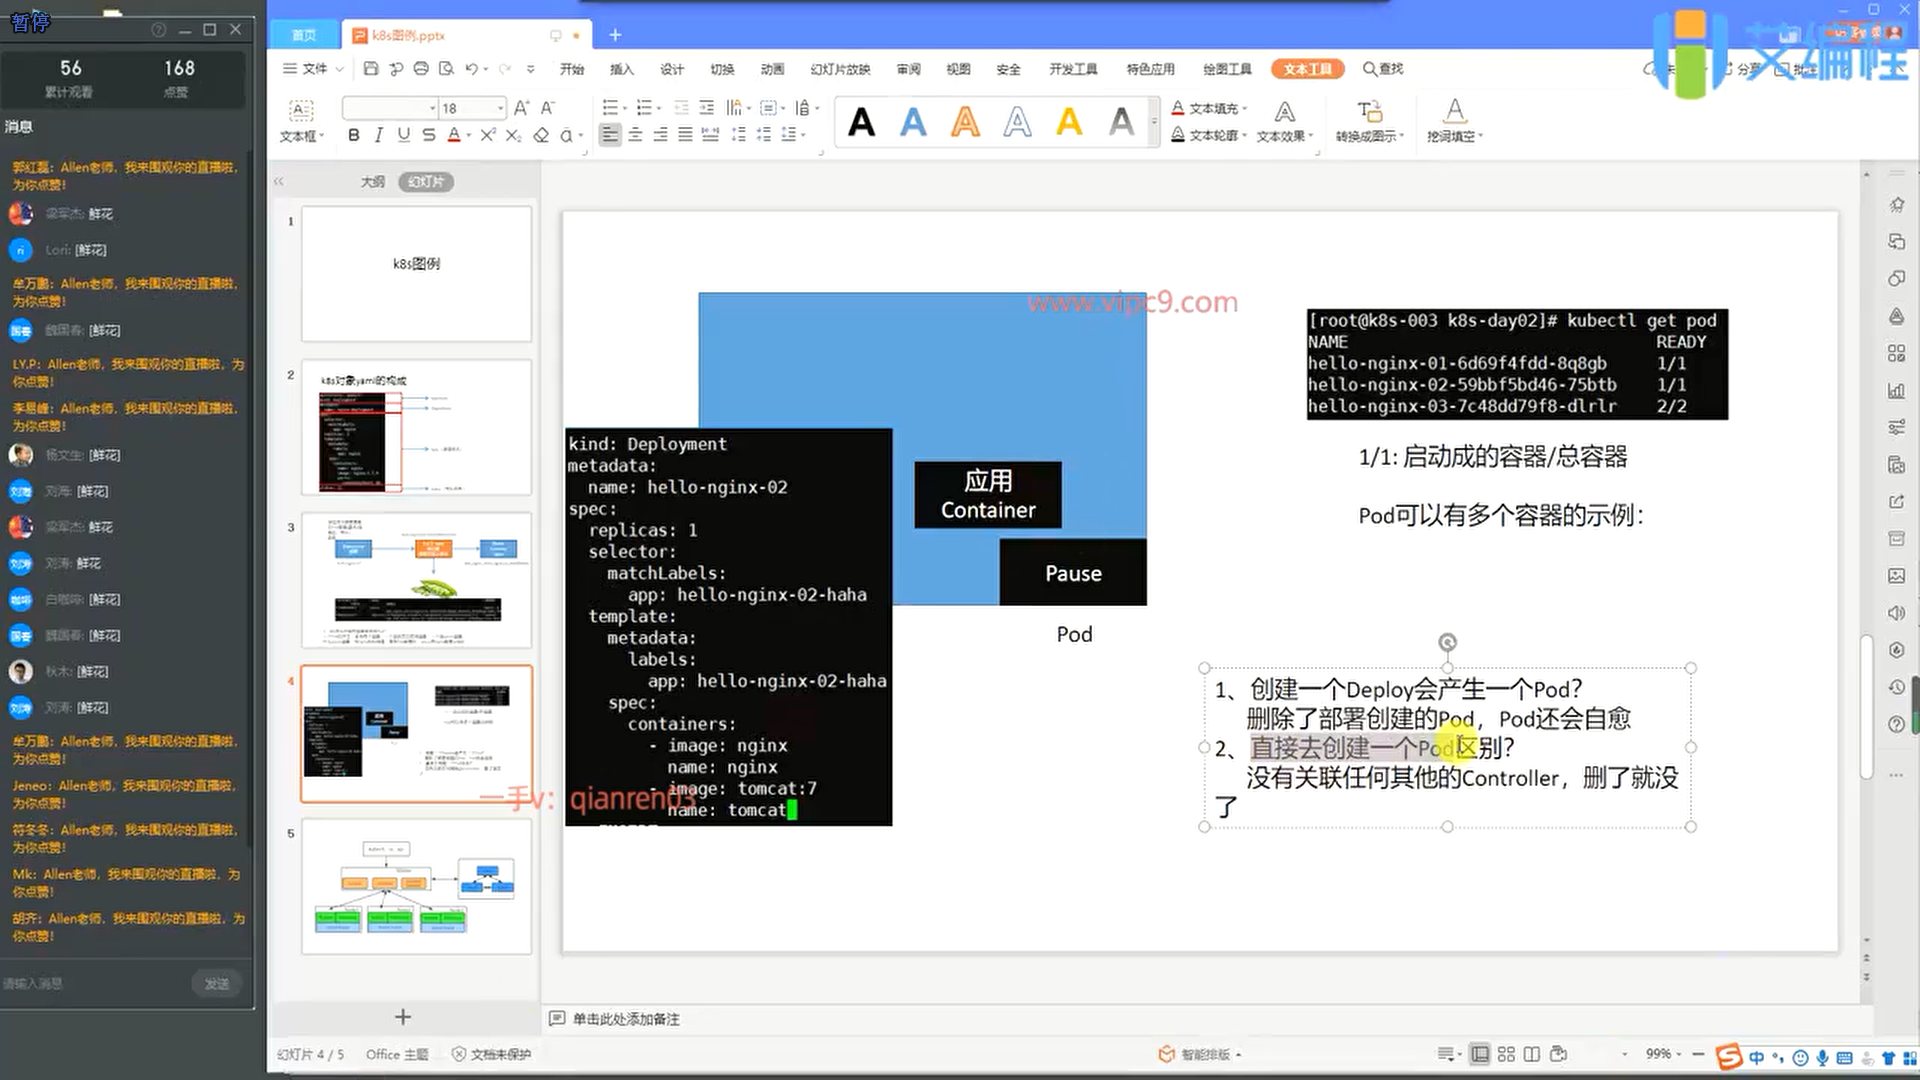The image size is (1920, 1080).
Task: Open the zoom 99% dropdown
Action: (x=1678, y=1054)
